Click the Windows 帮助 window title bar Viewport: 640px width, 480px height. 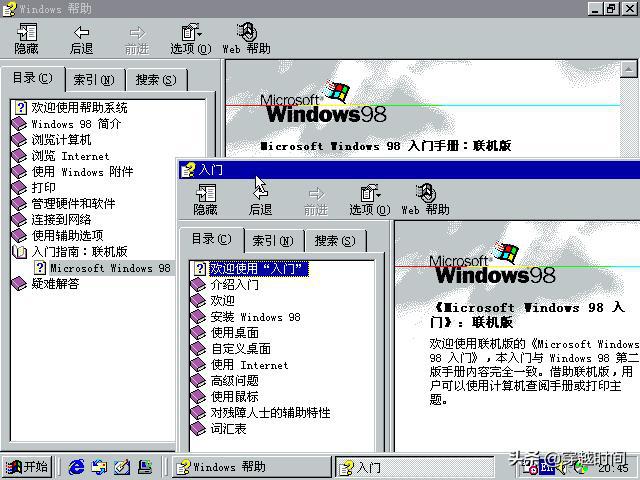(x=318, y=9)
